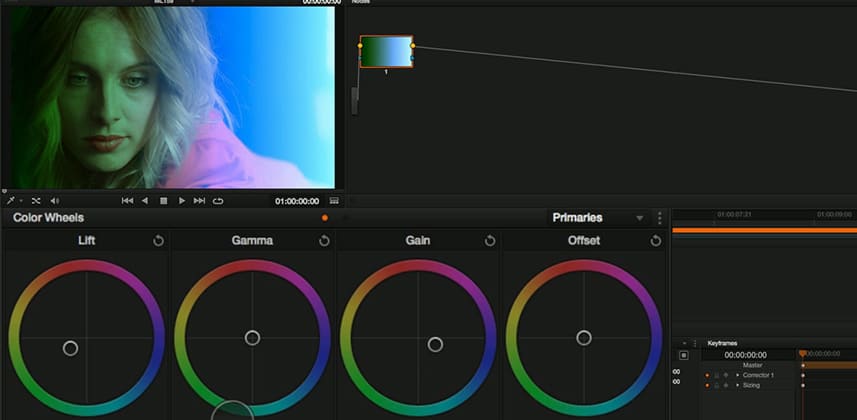
Task: Click the viewer timecode 01:00:00:00 field
Action: point(297,201)
